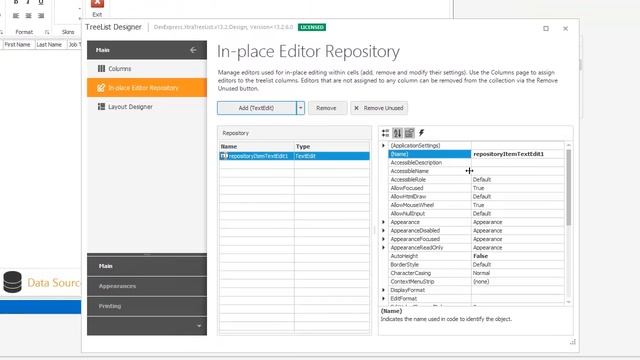The width and height of the screenshot is (640, 360).
Task: Select the CharacterCasing property row
Action: [476, 273]
